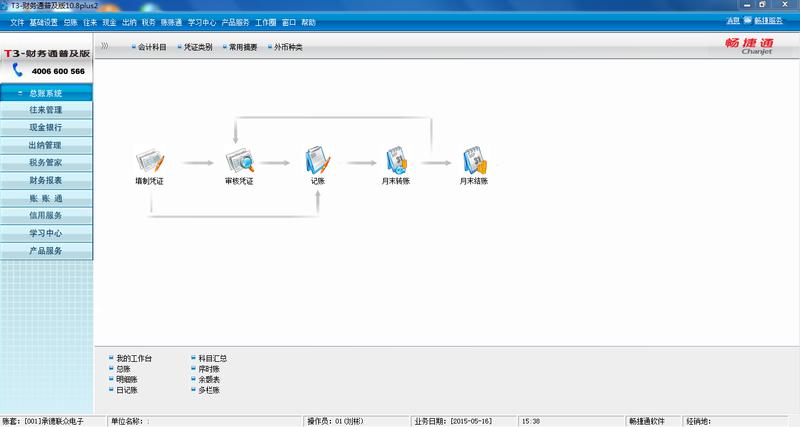The image size is (800, 427).
Task: Select 账 账 通 in the sidebar
Action: (x=46, y=198)
